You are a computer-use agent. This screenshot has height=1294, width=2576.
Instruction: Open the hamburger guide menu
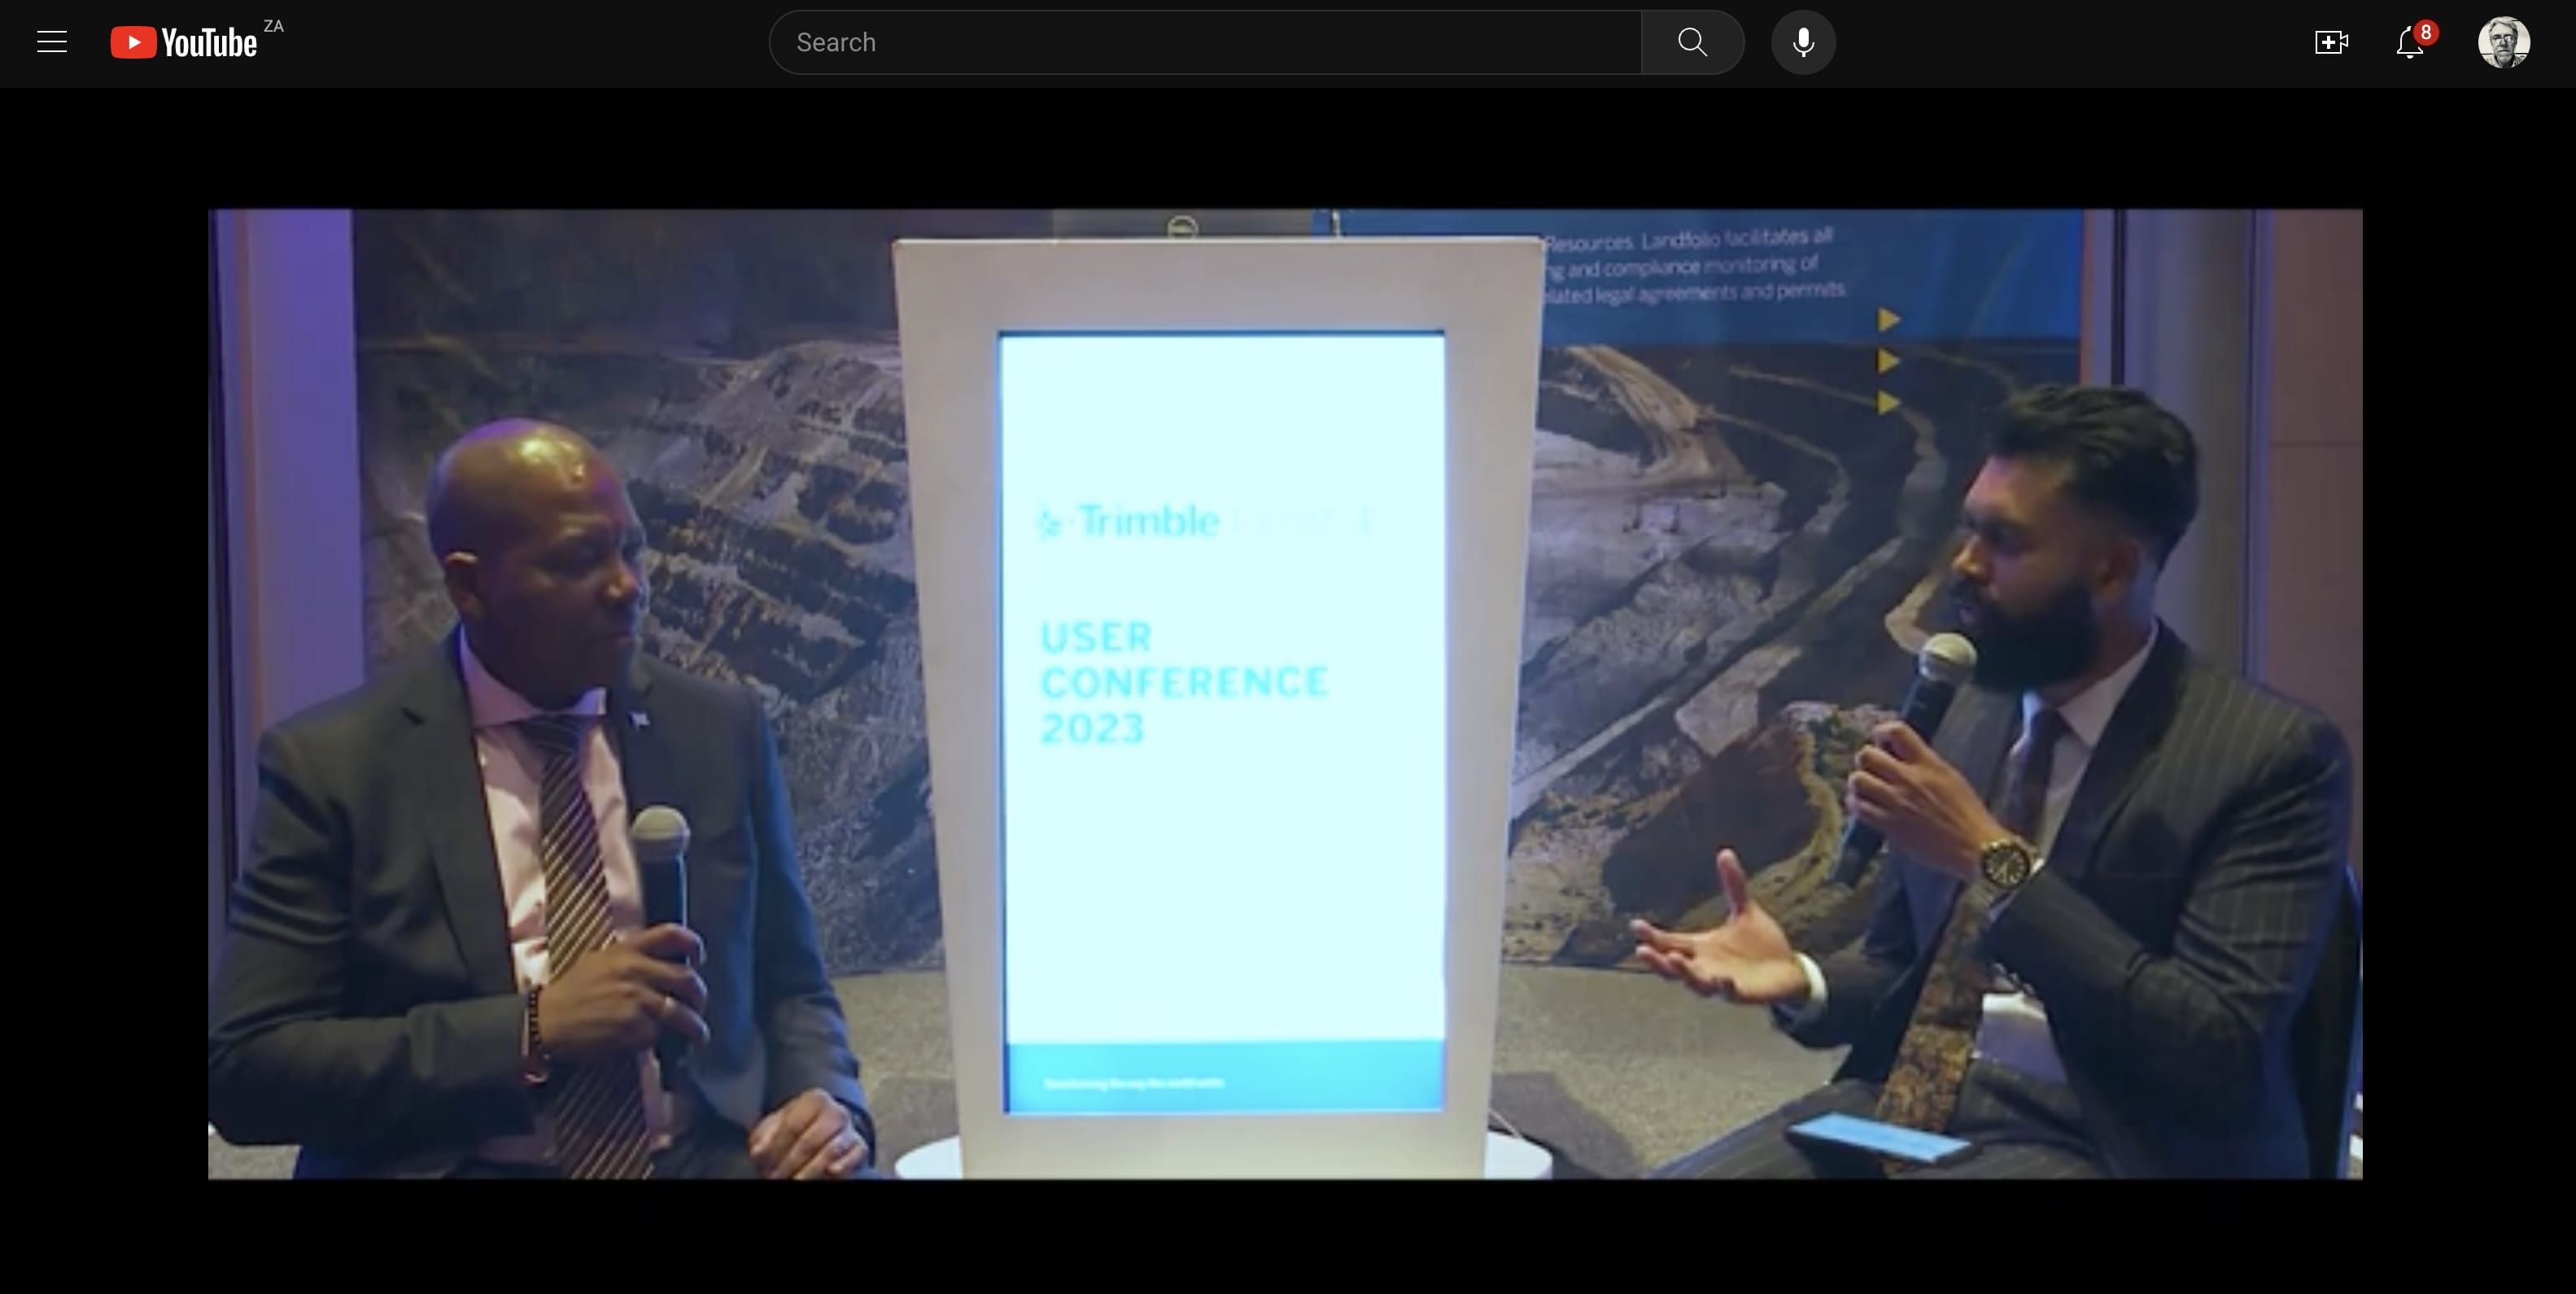click(x=52, y=42)
